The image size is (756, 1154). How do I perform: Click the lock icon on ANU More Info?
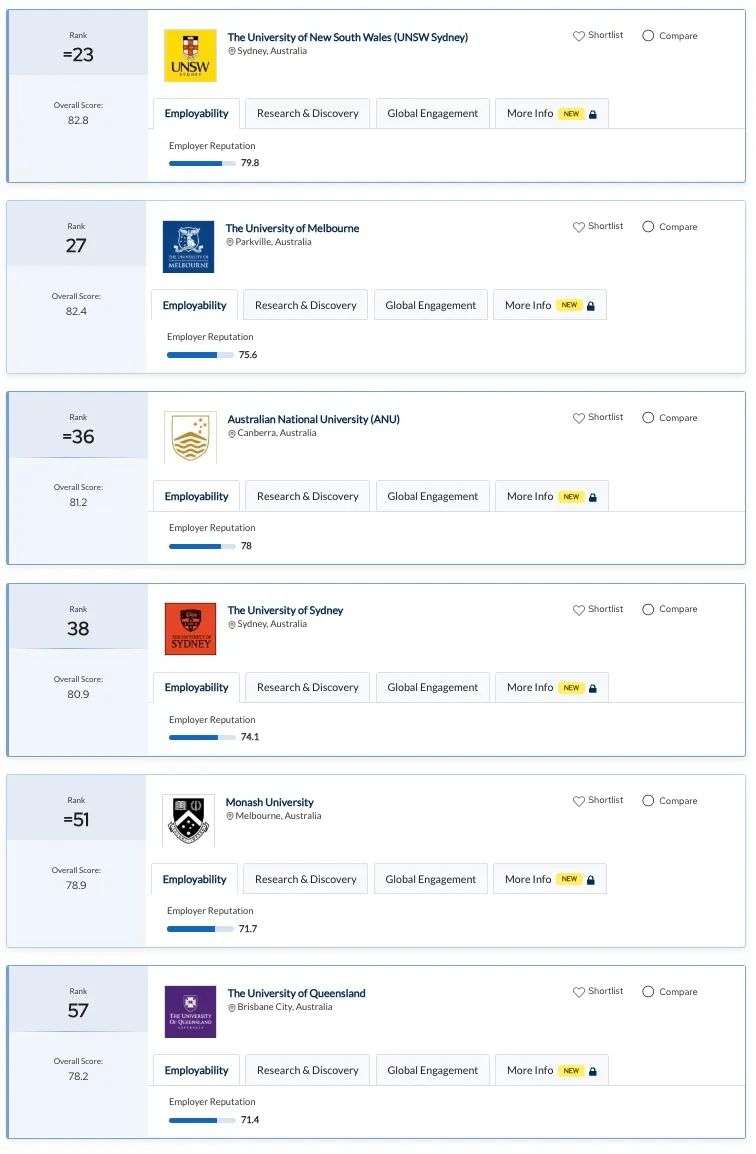click(x=593, y=498)
